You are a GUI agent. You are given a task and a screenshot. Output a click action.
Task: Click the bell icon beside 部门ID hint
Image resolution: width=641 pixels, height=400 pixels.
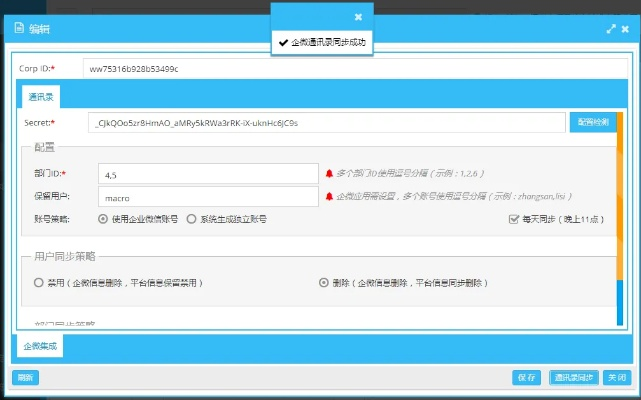329,173
